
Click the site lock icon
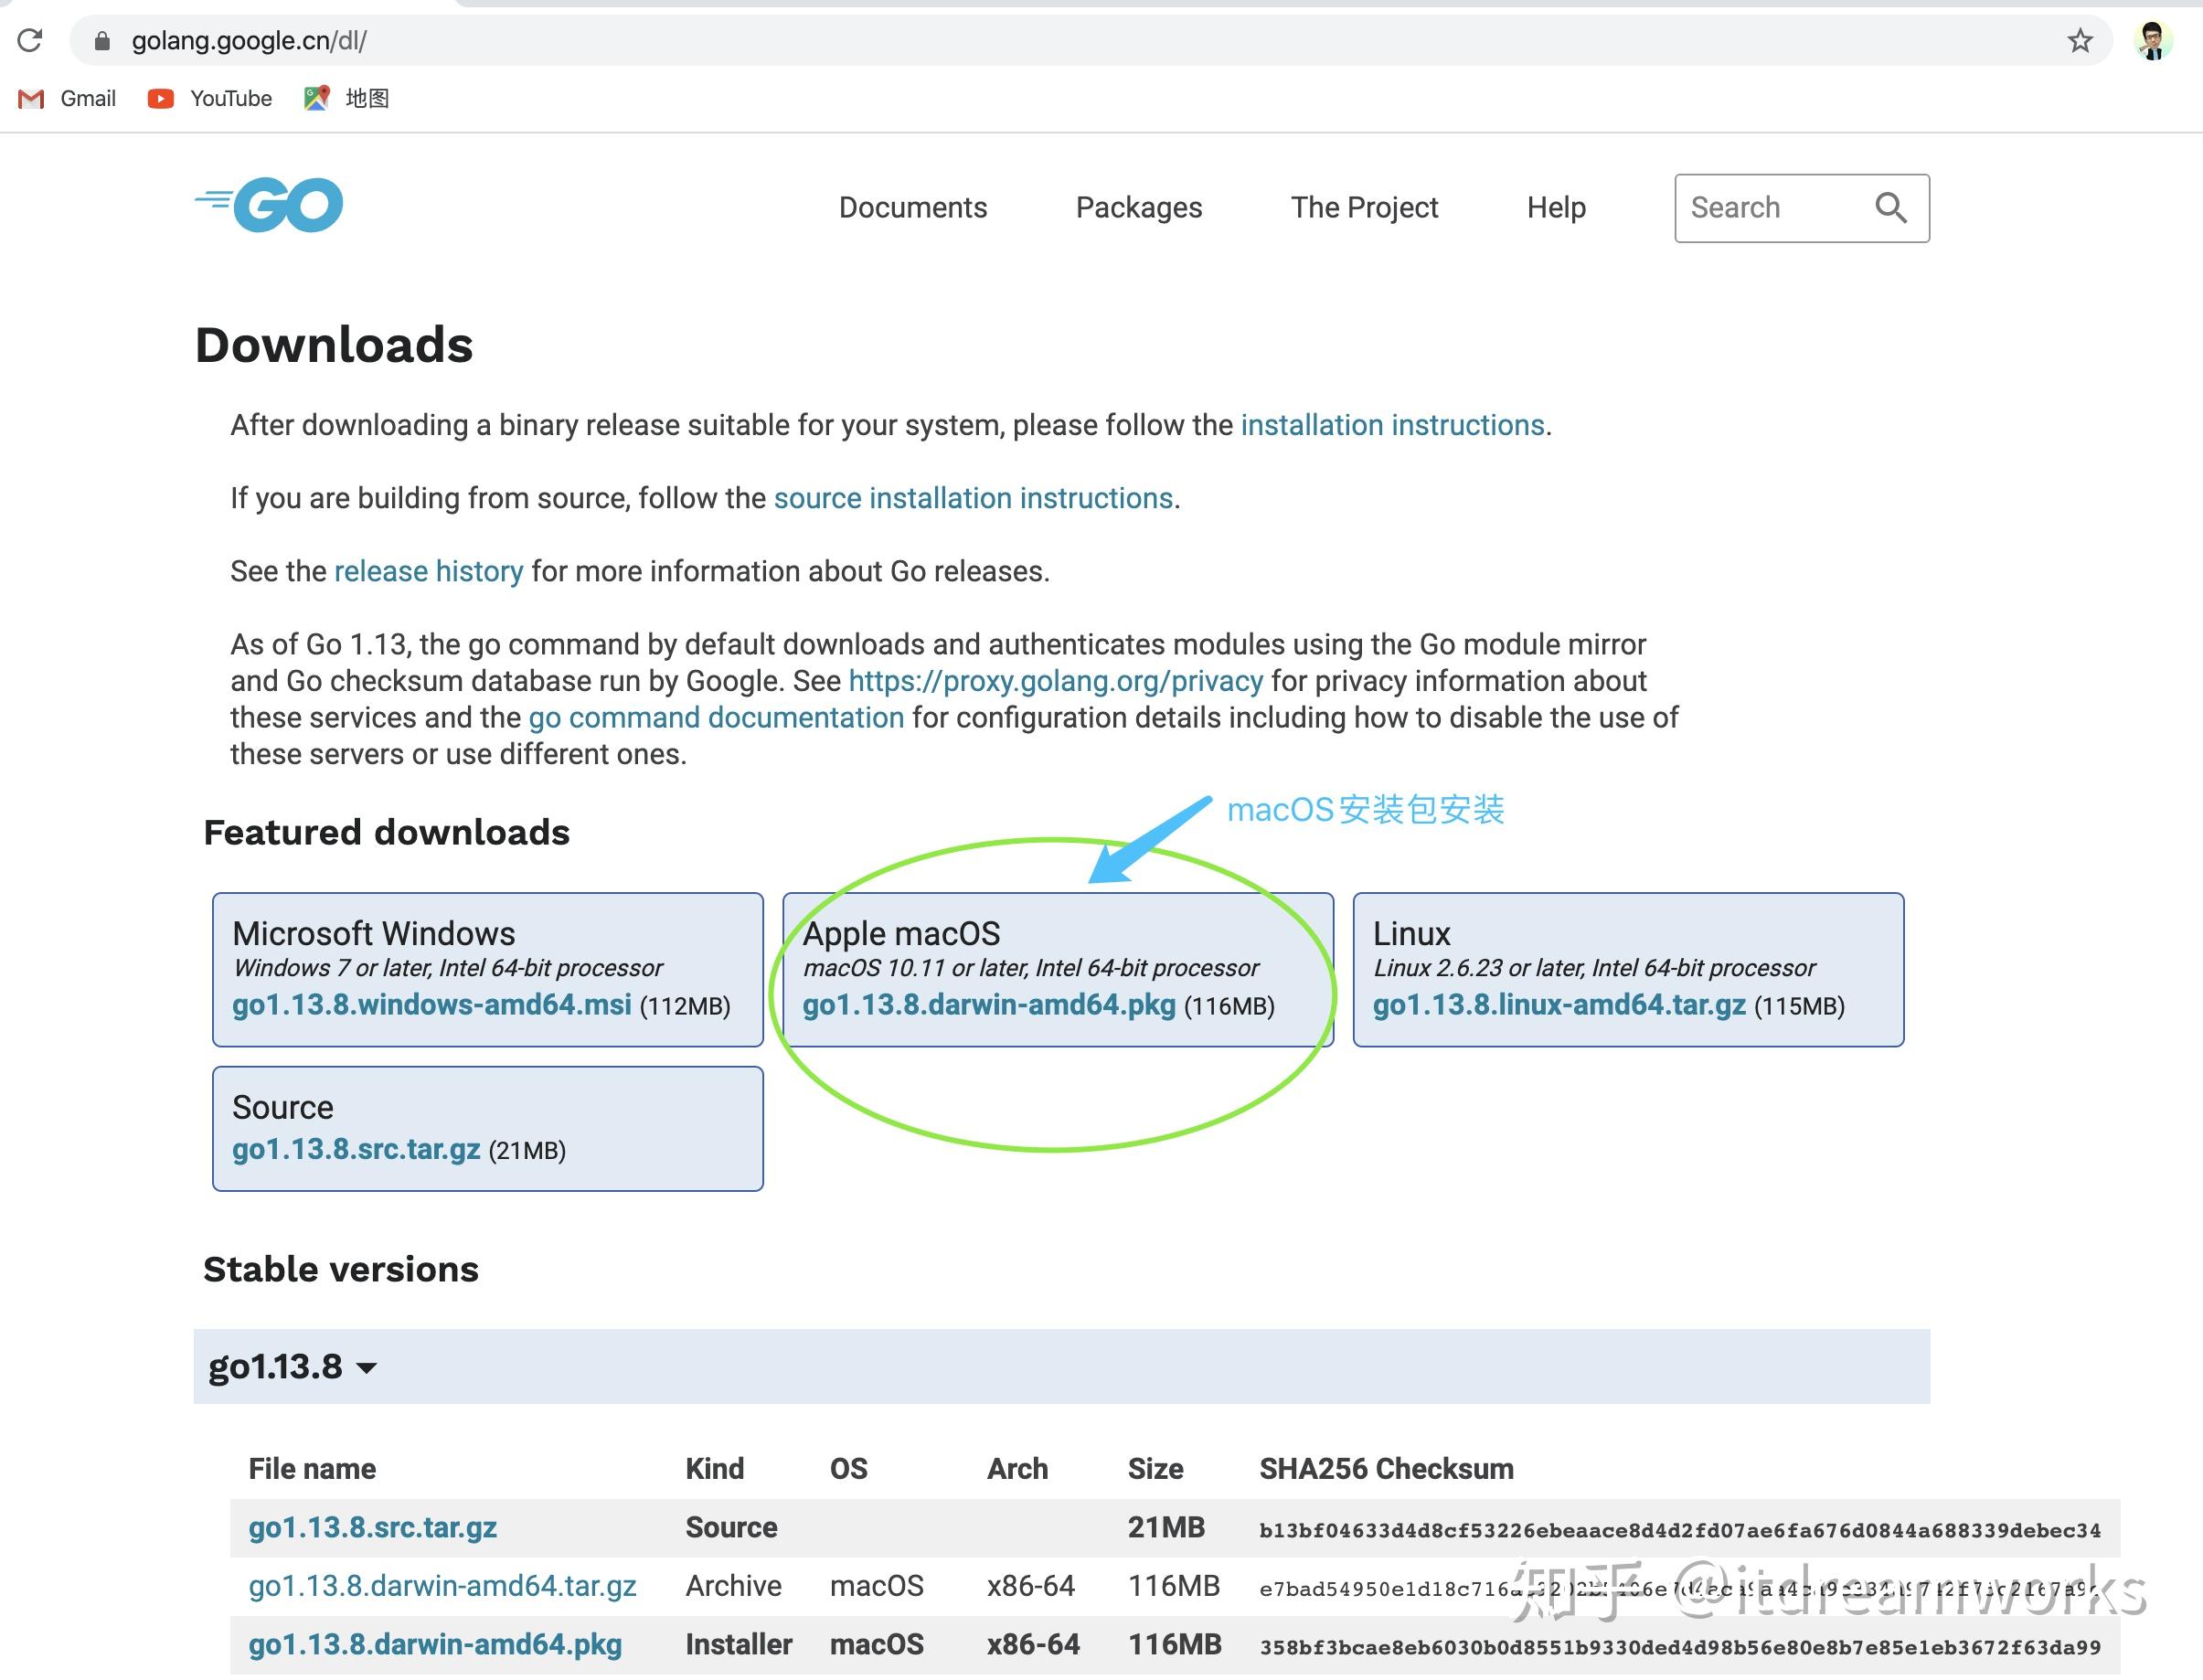(x=101, y=41)
